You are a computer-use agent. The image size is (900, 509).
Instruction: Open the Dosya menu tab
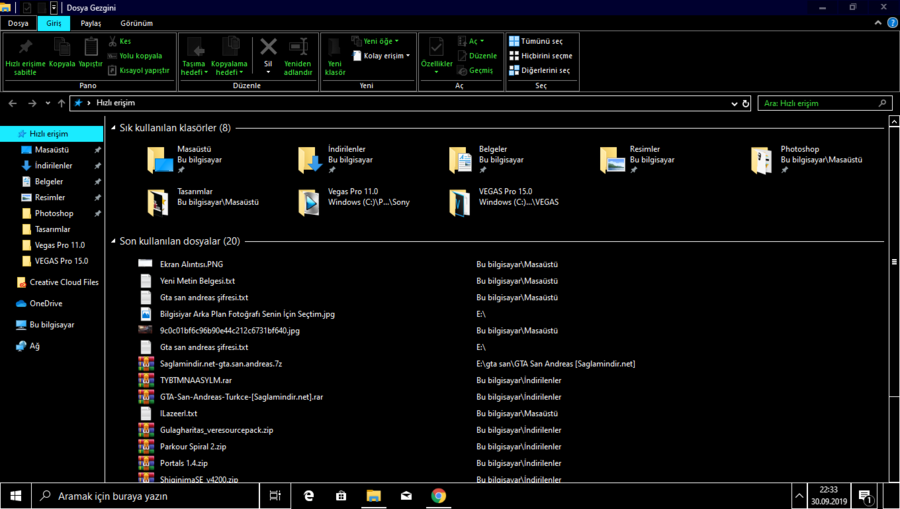(18, 24)
